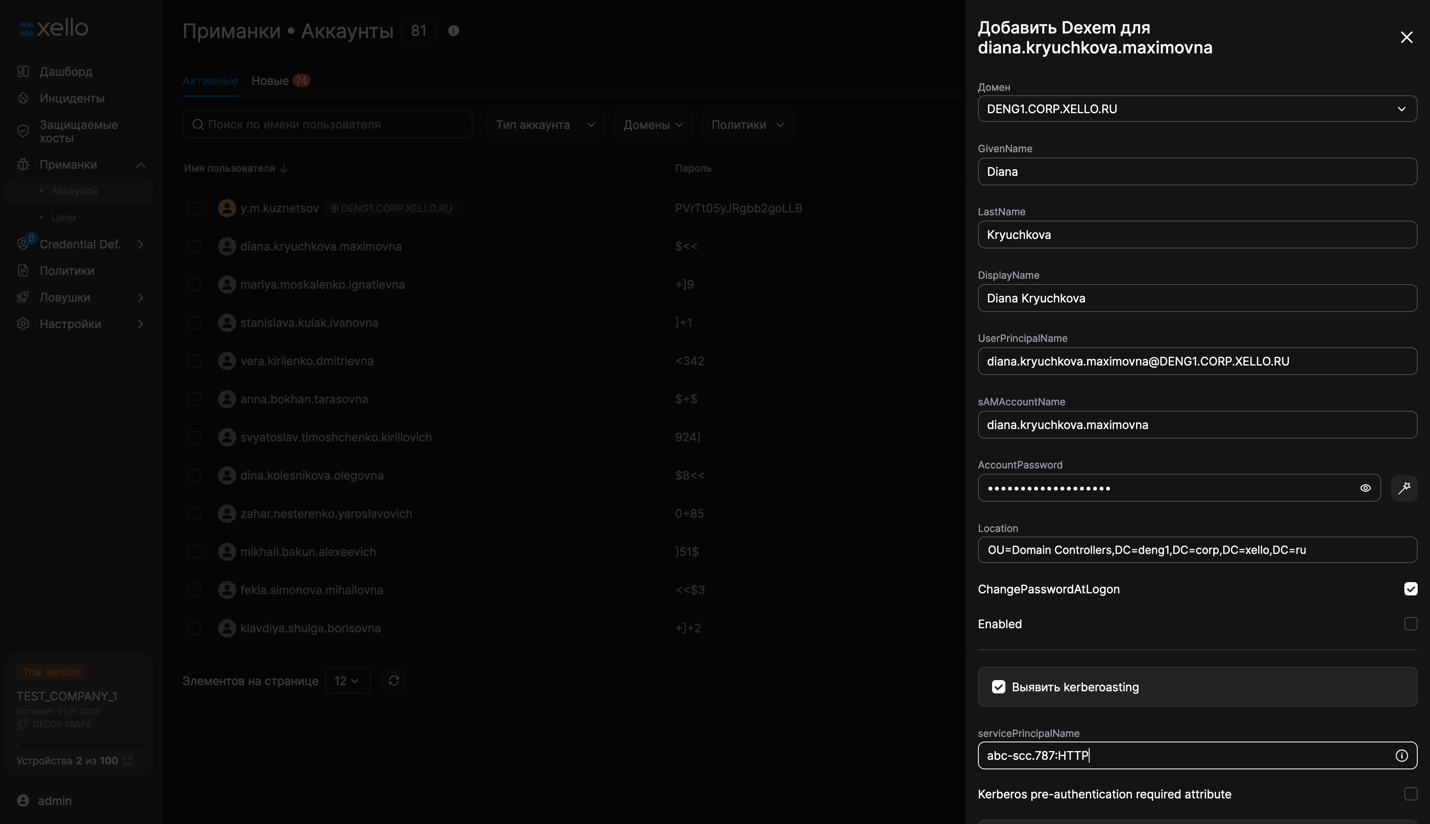Screen dimensions: 1430x824
Task: Click the GivenName input field
Action: (x=1196, y=172)
